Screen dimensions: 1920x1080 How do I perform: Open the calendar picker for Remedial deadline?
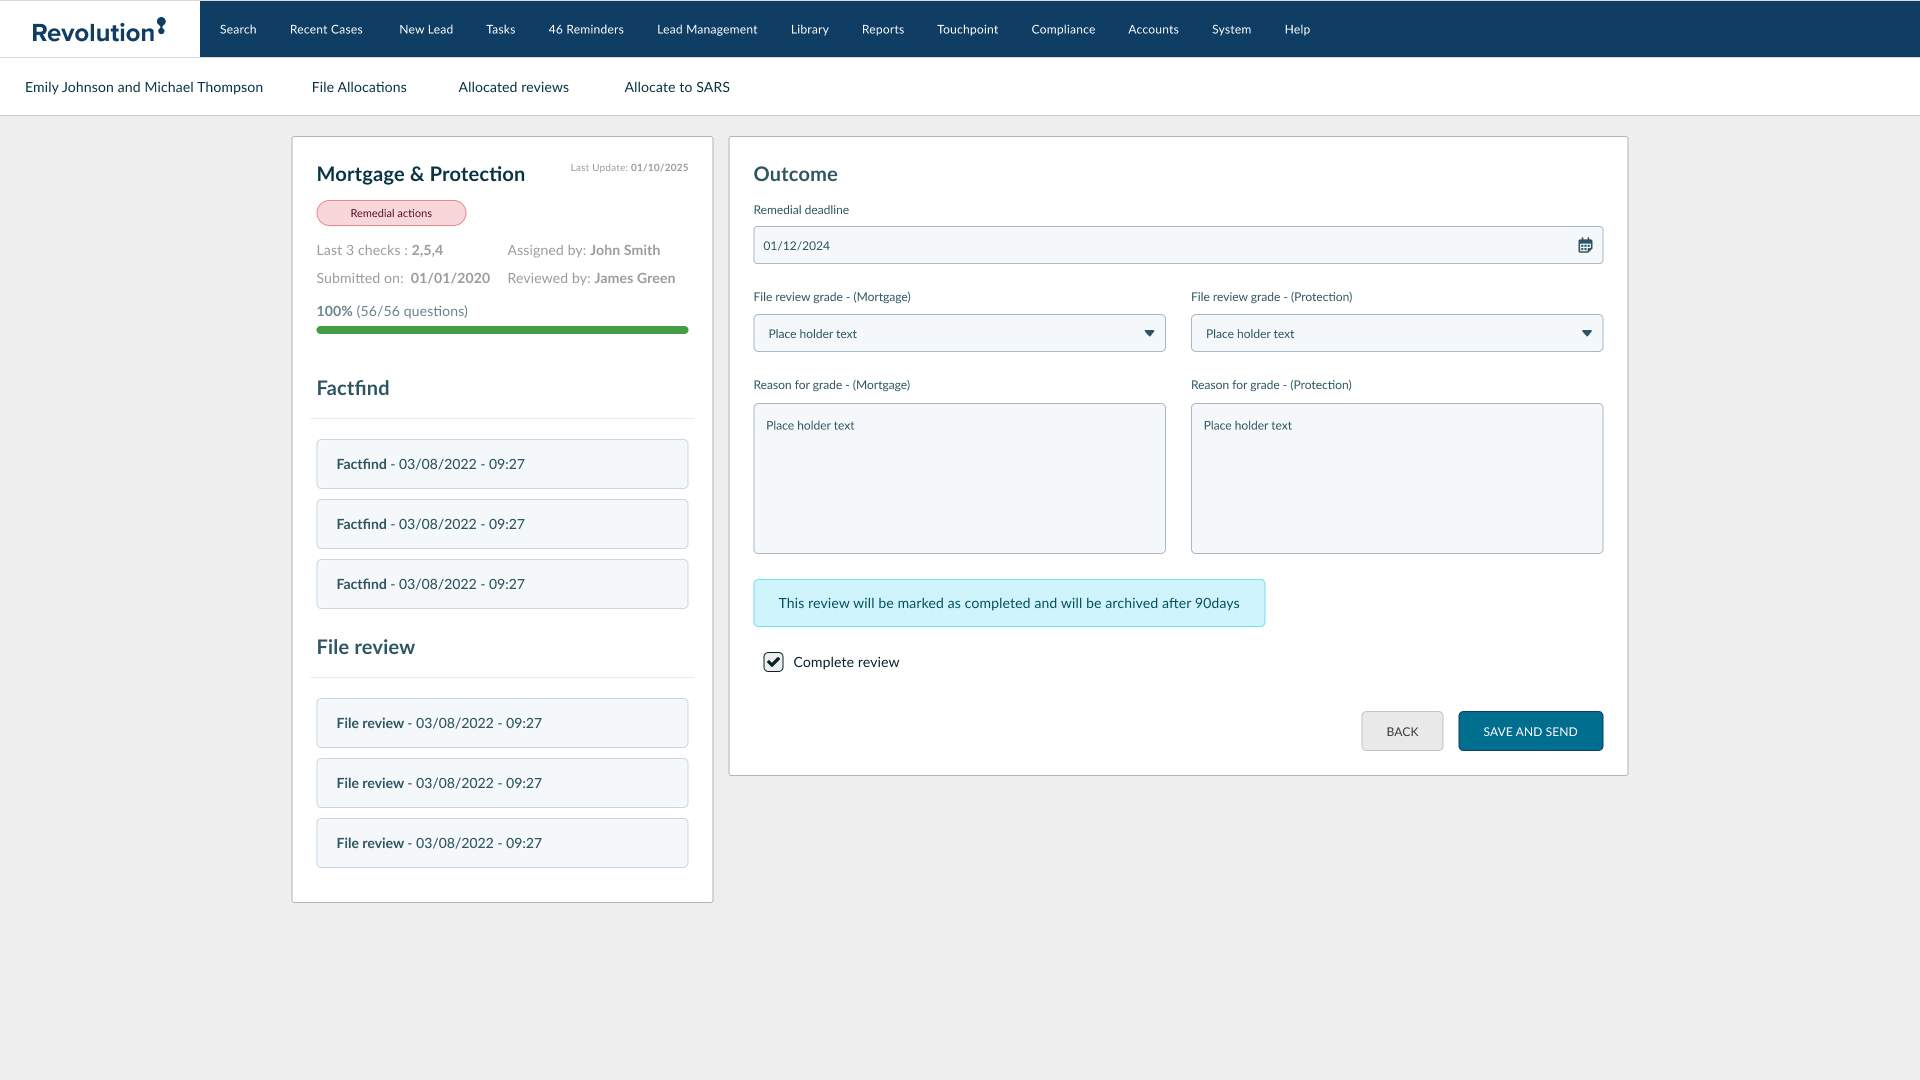pyautogui.click(x=1584, y=244)
